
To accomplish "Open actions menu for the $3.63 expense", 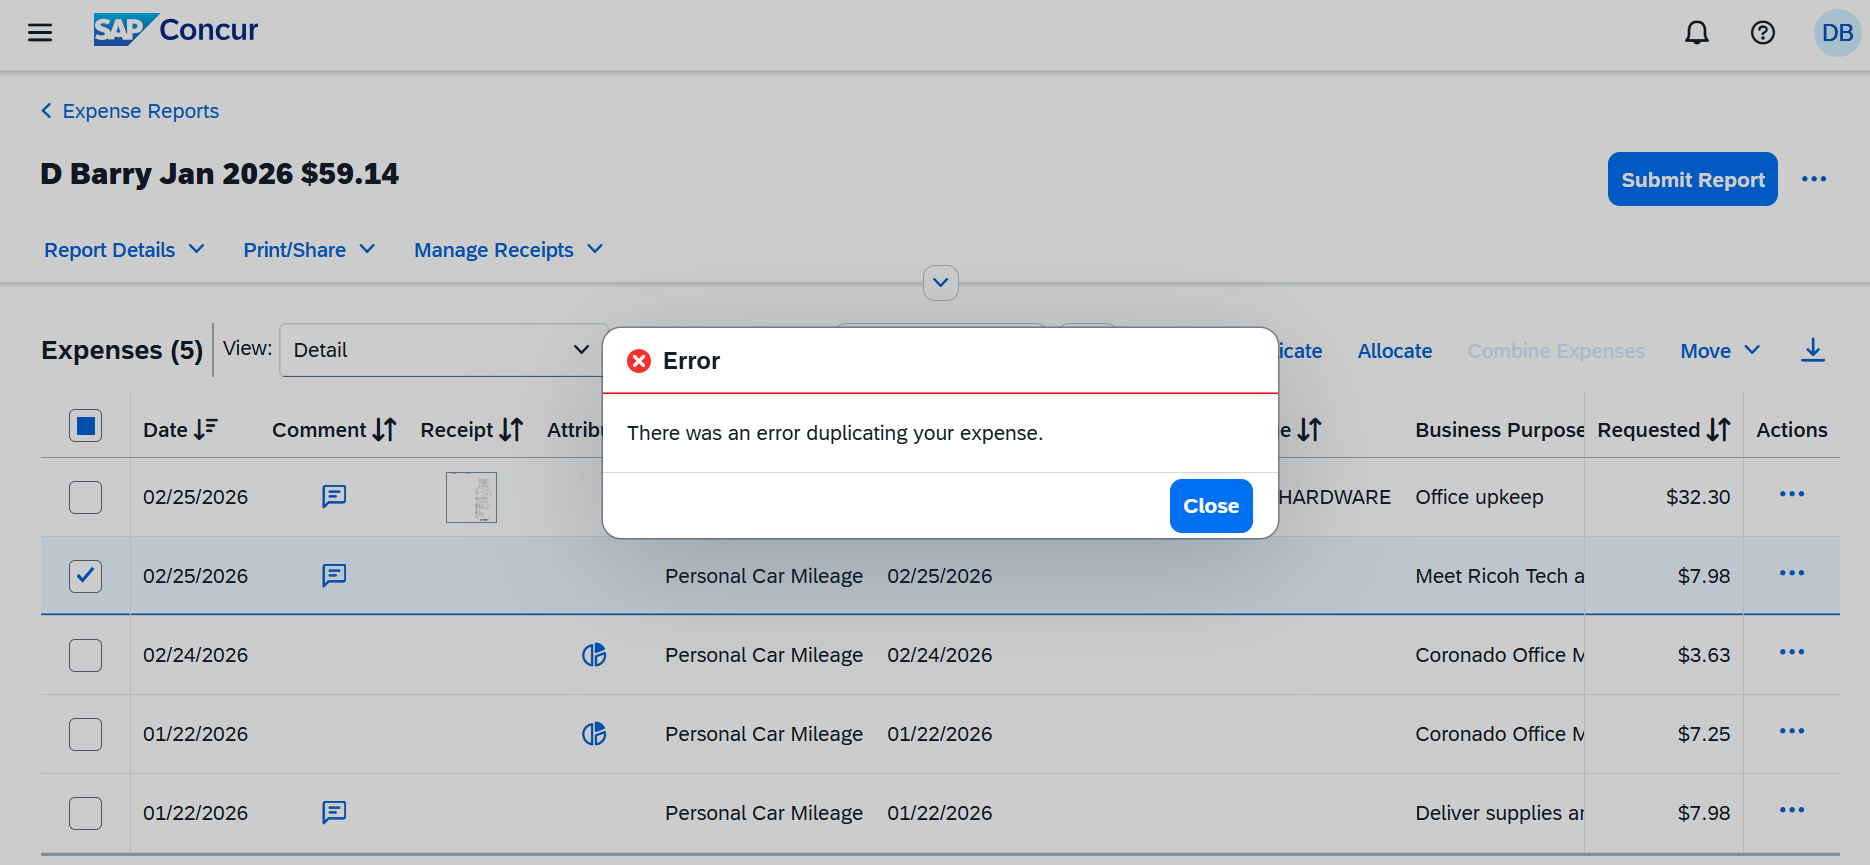I will [x=1792, y=652].
